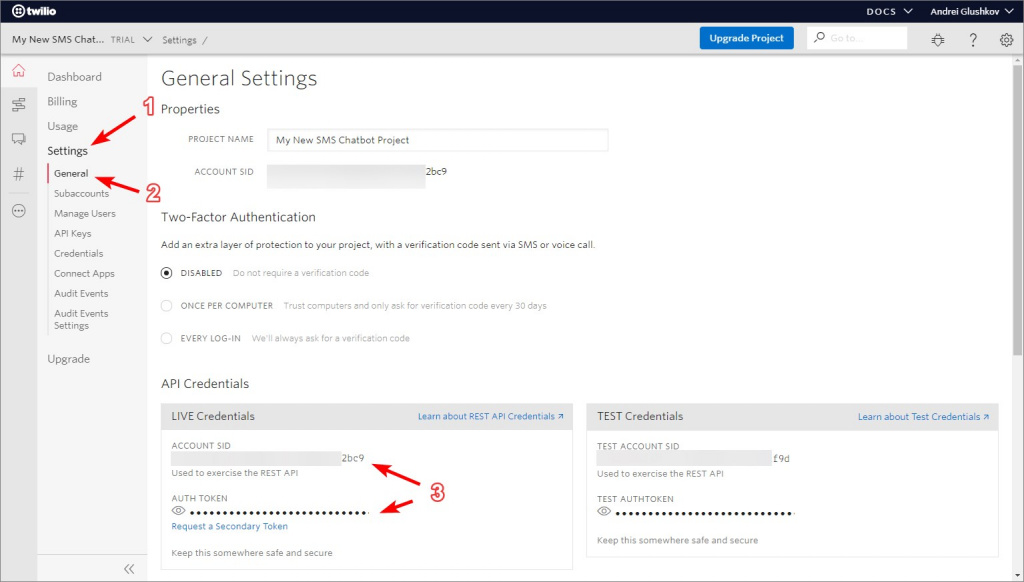Click the All Products ellipsis icon
This screenshot has width=1024, height=582.
(x=18, y=210)
